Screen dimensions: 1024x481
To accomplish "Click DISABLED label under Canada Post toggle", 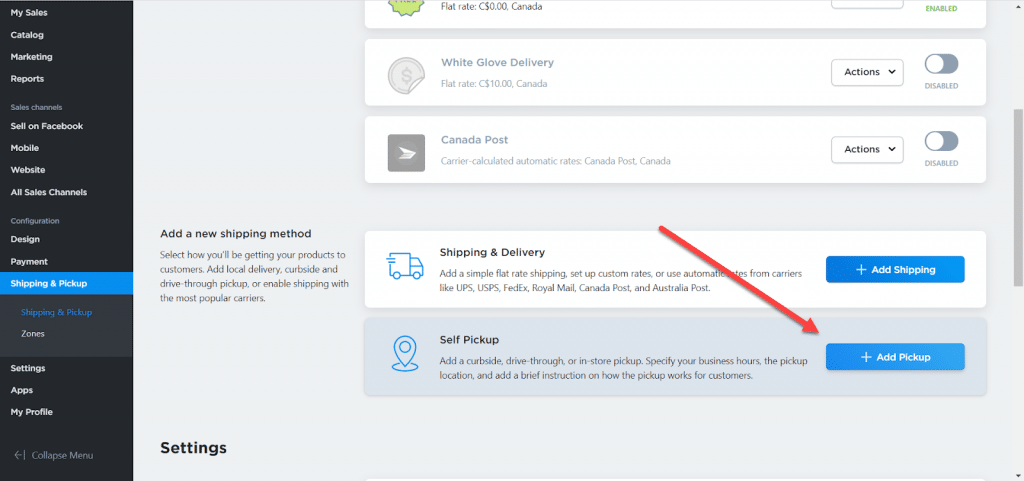I will (x=941, y=163).
